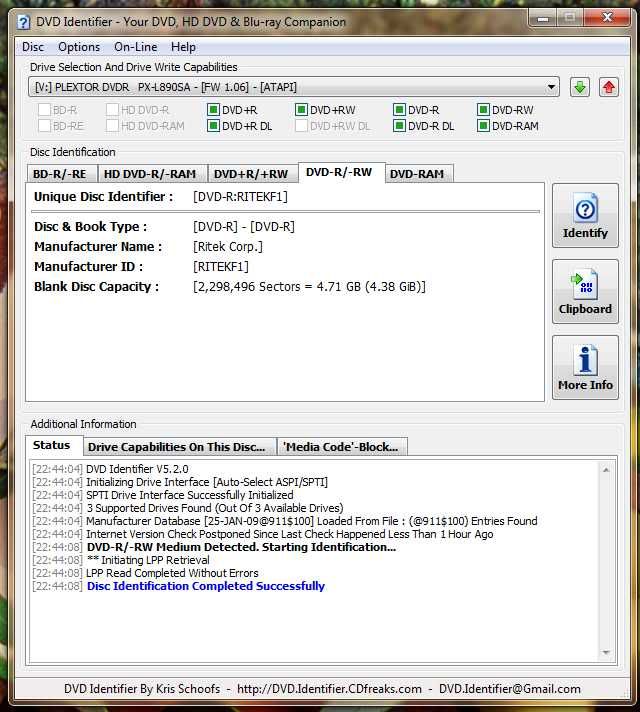Click the 'DVD Identifier V5.2.0' log line
This screenshot has width=640, height=712.
click(x=137, y=469)
